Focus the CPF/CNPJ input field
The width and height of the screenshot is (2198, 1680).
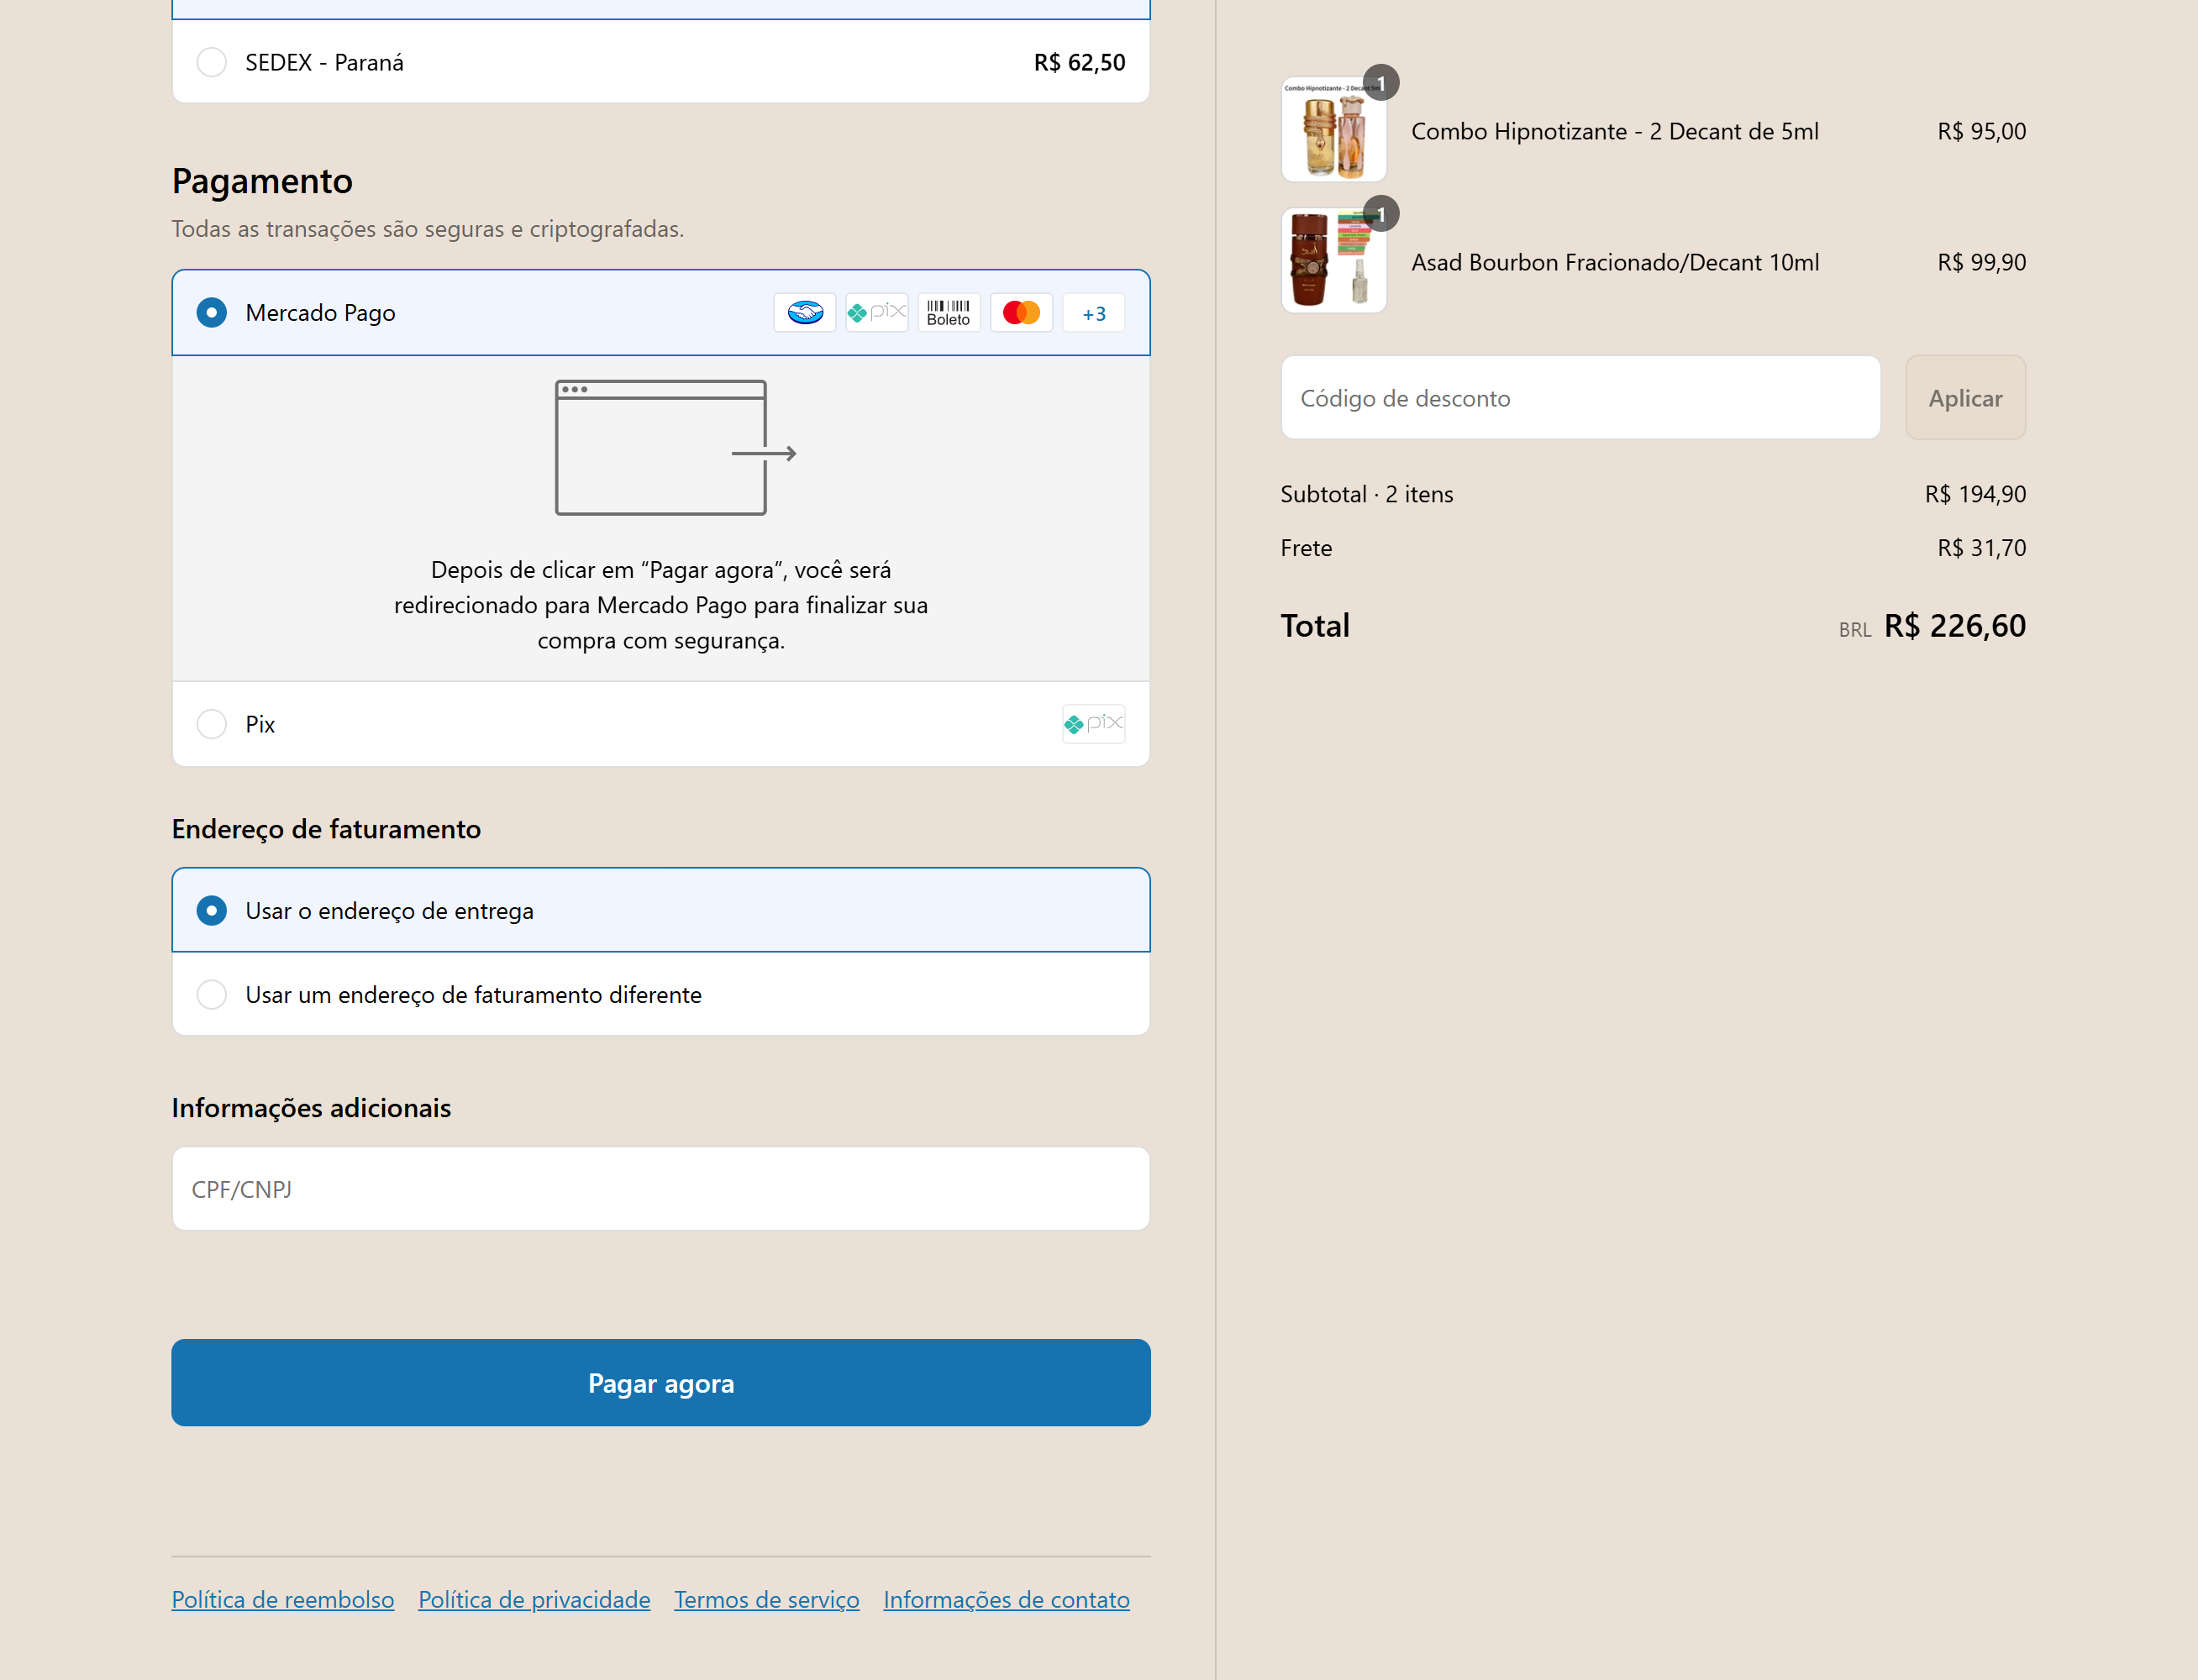[660, 1189]
